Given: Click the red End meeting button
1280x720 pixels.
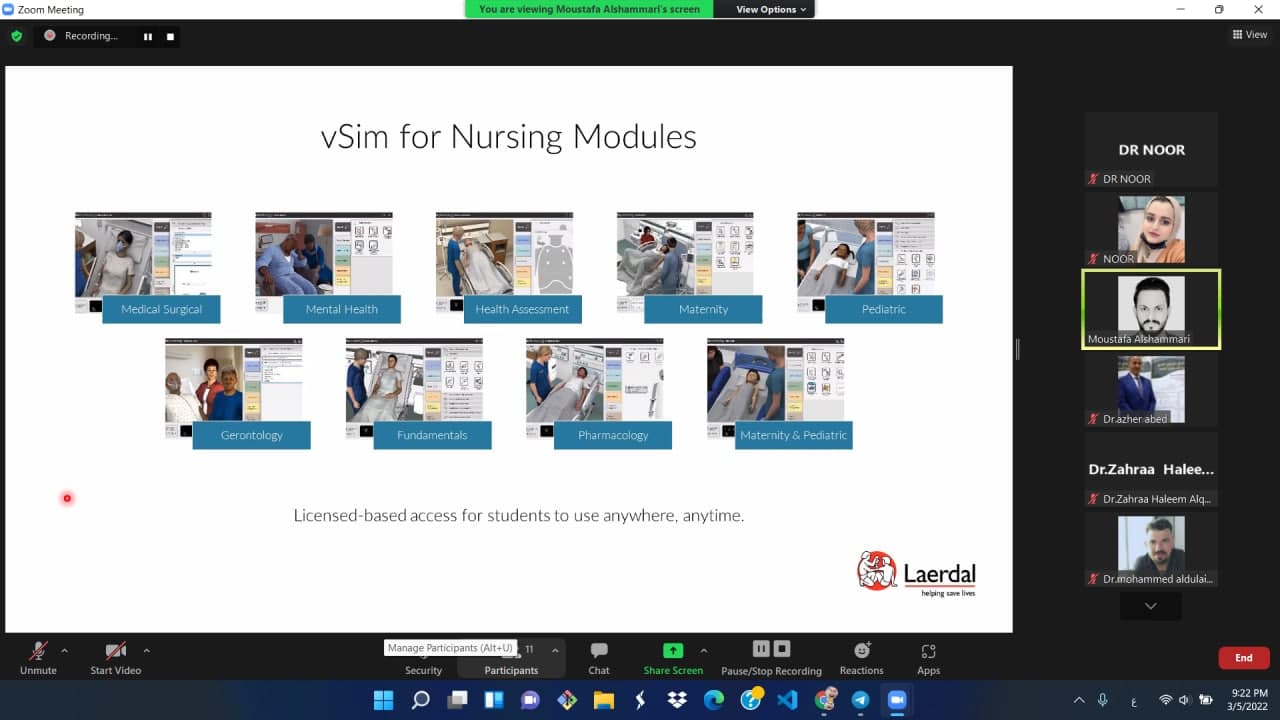Looking at the screenshot, I should tap(1244, 658).
